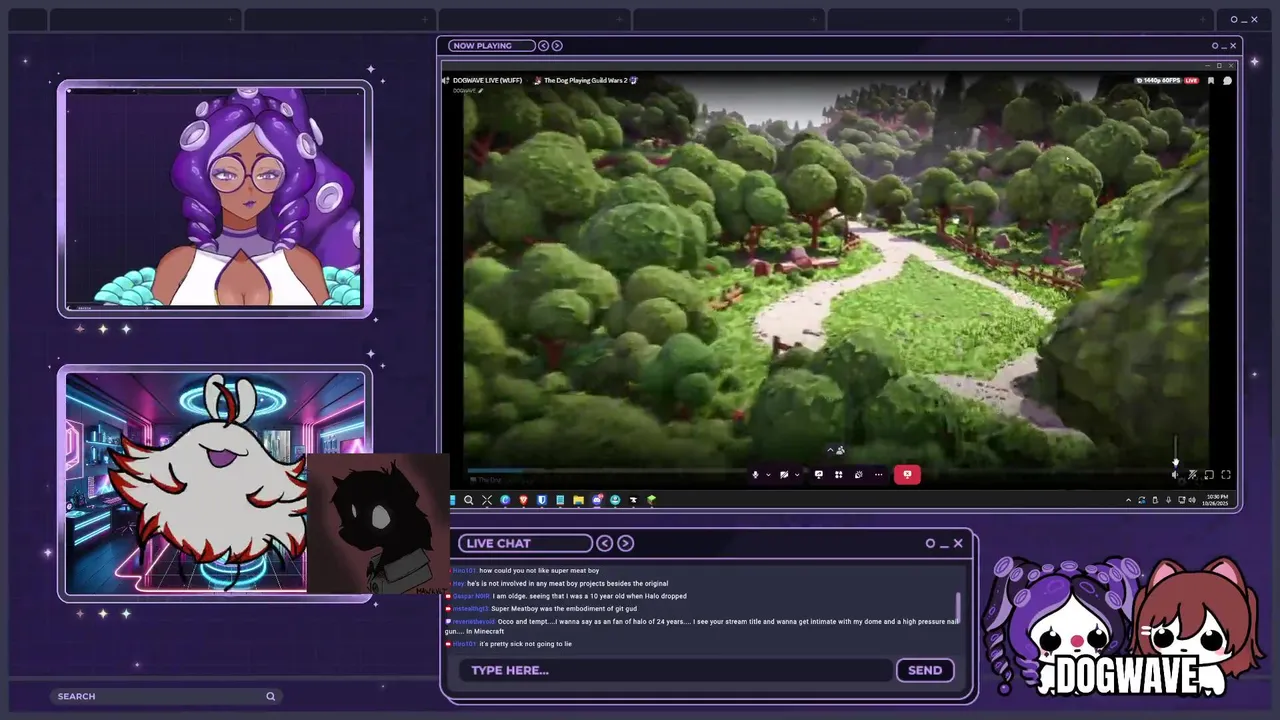Viewport: 1280px width, 720px height.
Task: Open the Discord taskbar icon
Action: click(597, 500)
